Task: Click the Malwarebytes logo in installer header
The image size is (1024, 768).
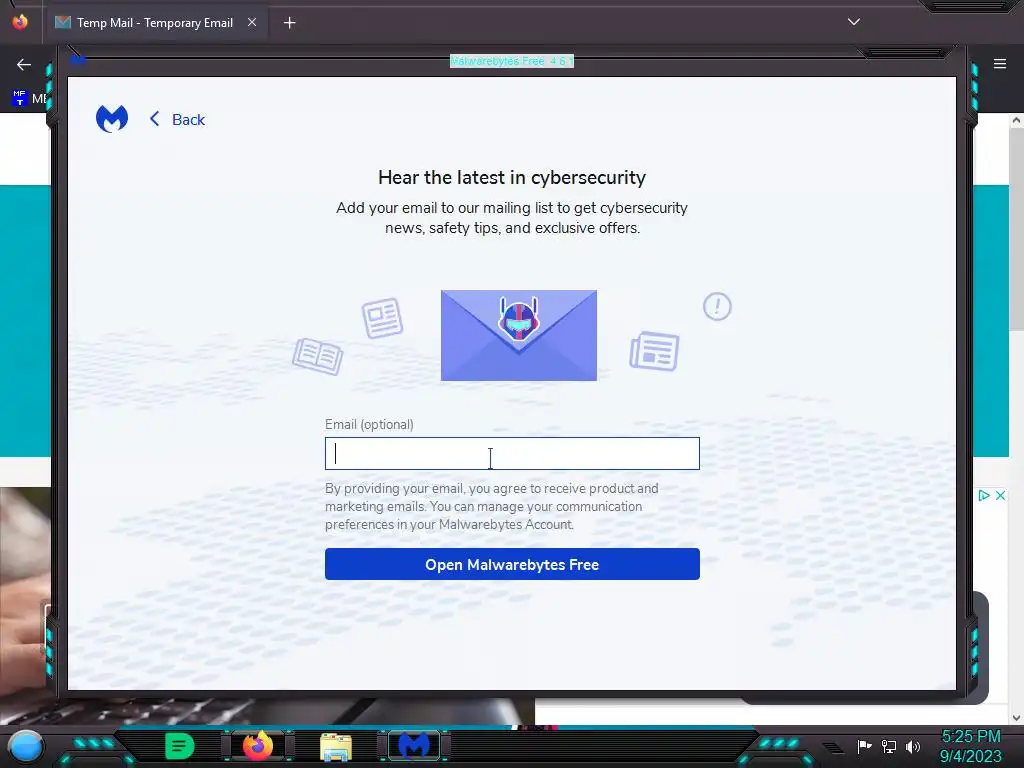Action: click(x=112, y=119)
